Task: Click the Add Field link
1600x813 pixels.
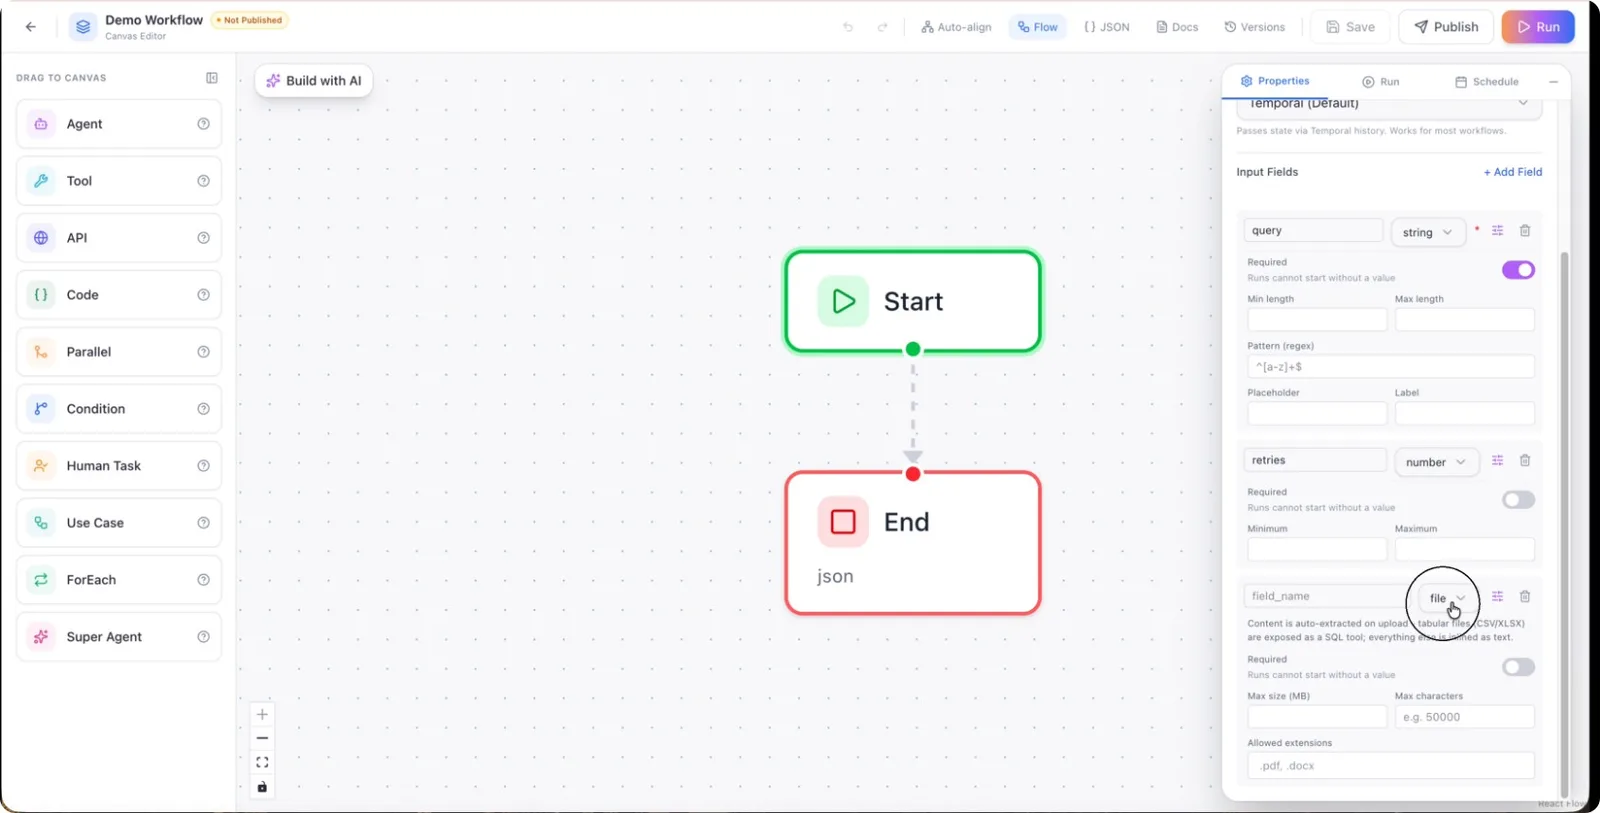Action: click(x=1513, y=172)
